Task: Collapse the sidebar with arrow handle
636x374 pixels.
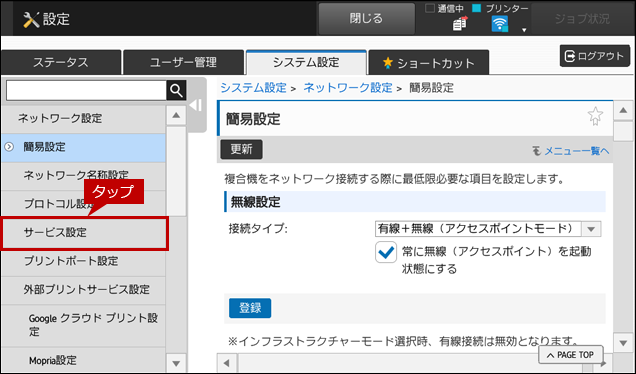Action: tap(196, 105)
